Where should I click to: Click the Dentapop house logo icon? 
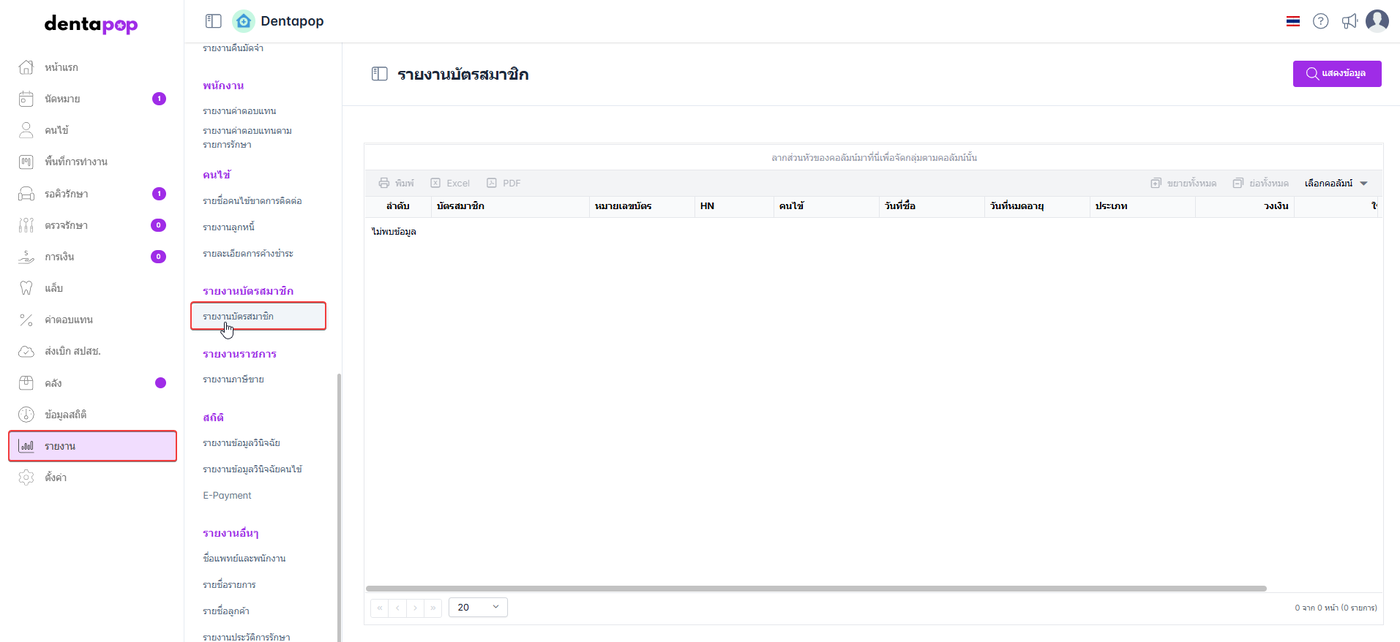click(243, 21)
